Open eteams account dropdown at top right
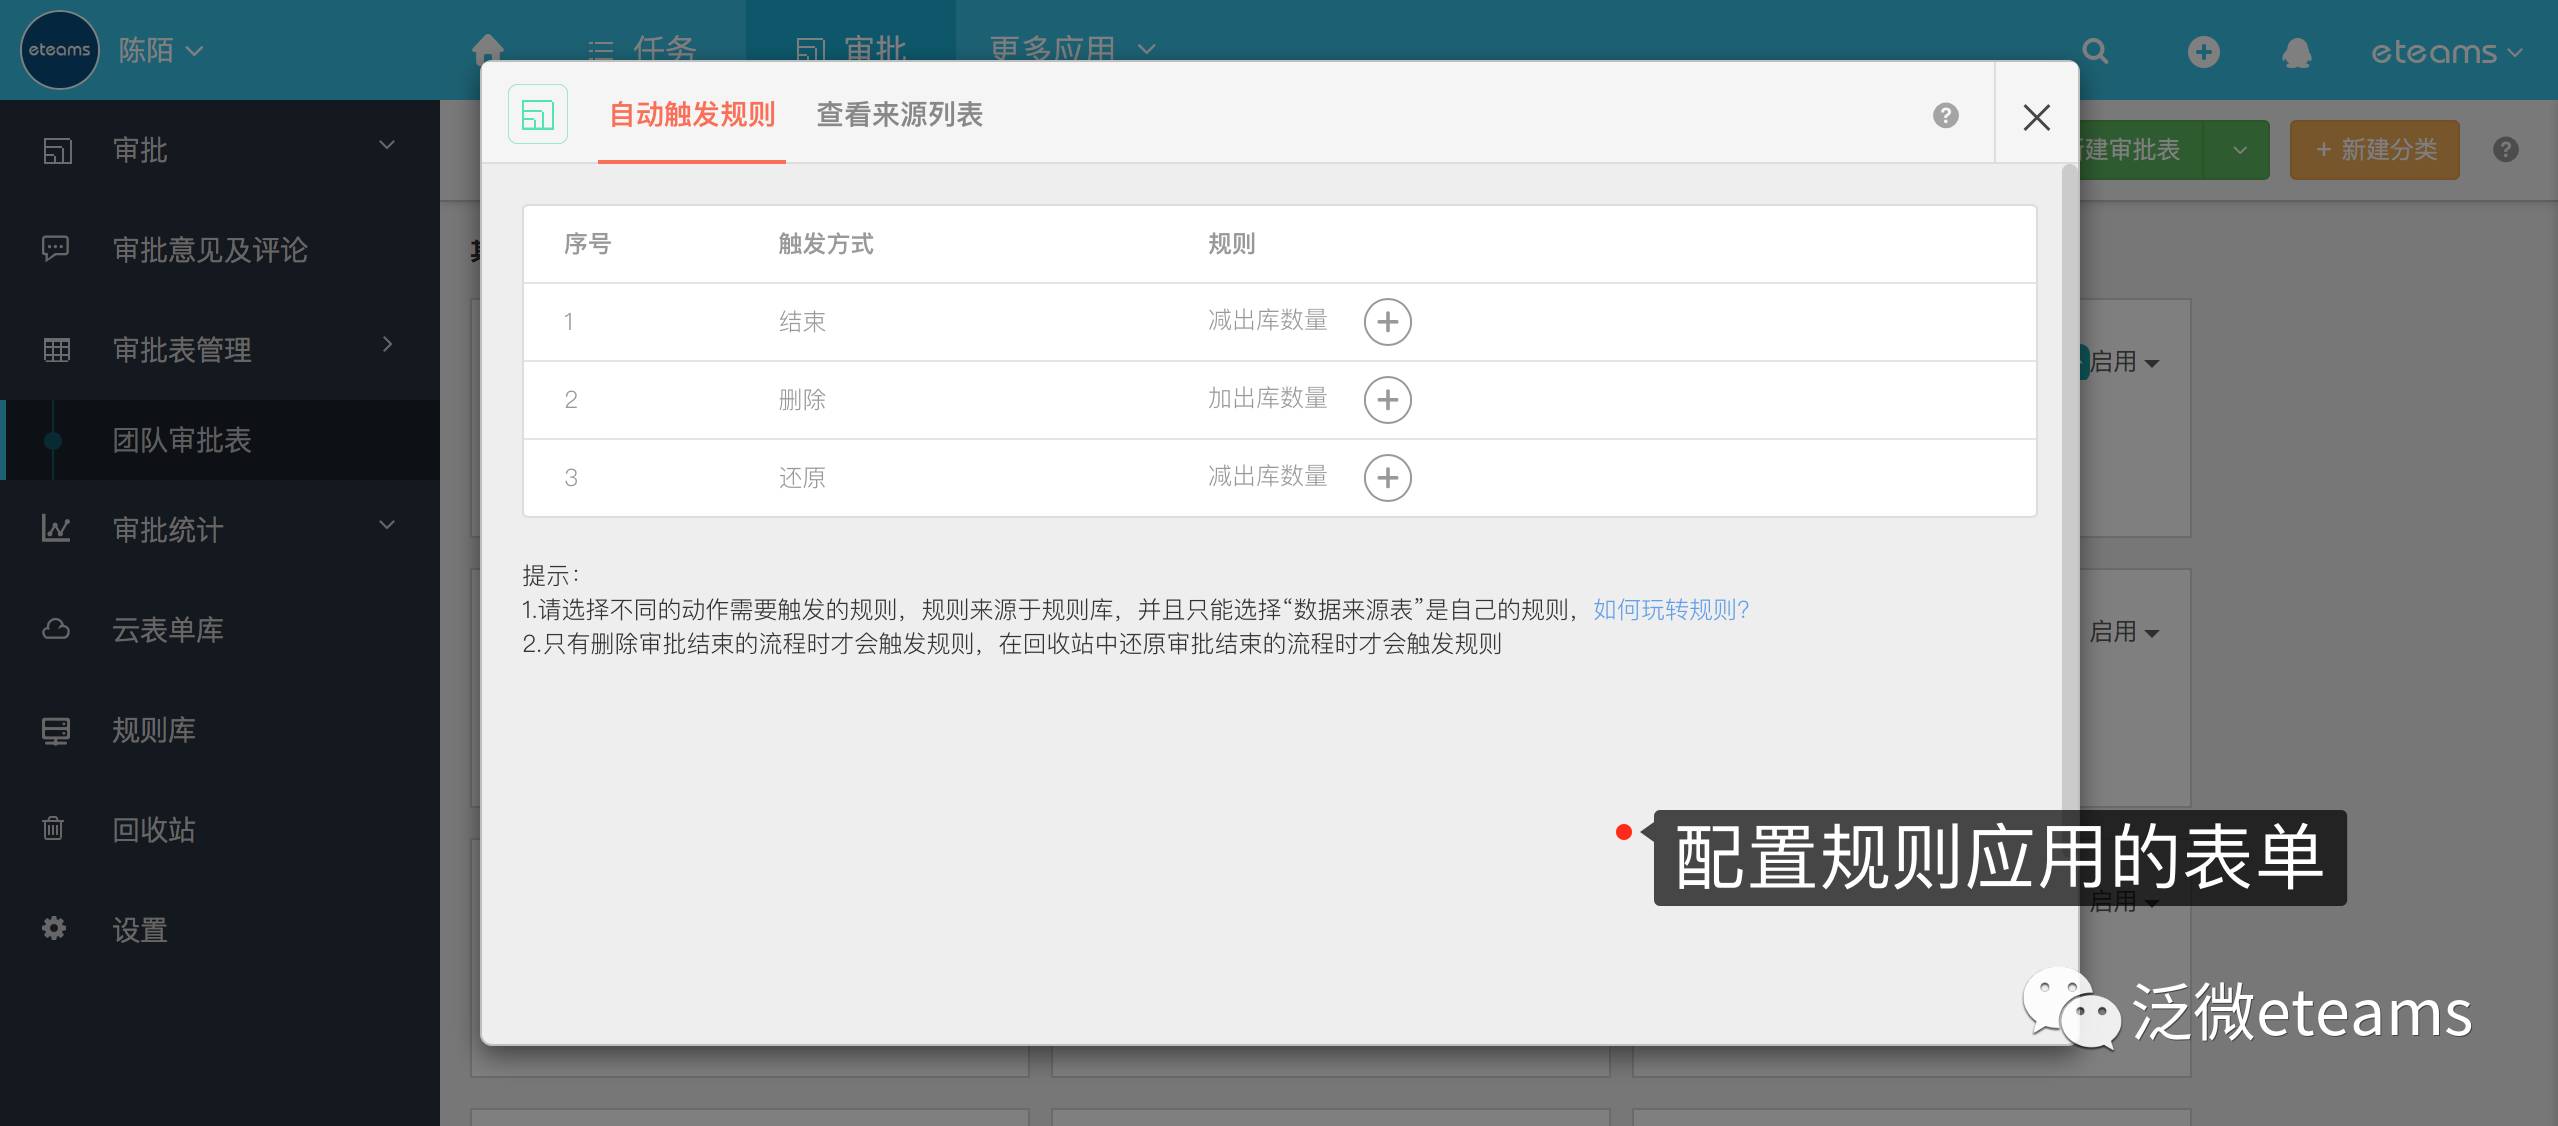Screen dimensions: 2558x1126 (x=2446, y=52)
